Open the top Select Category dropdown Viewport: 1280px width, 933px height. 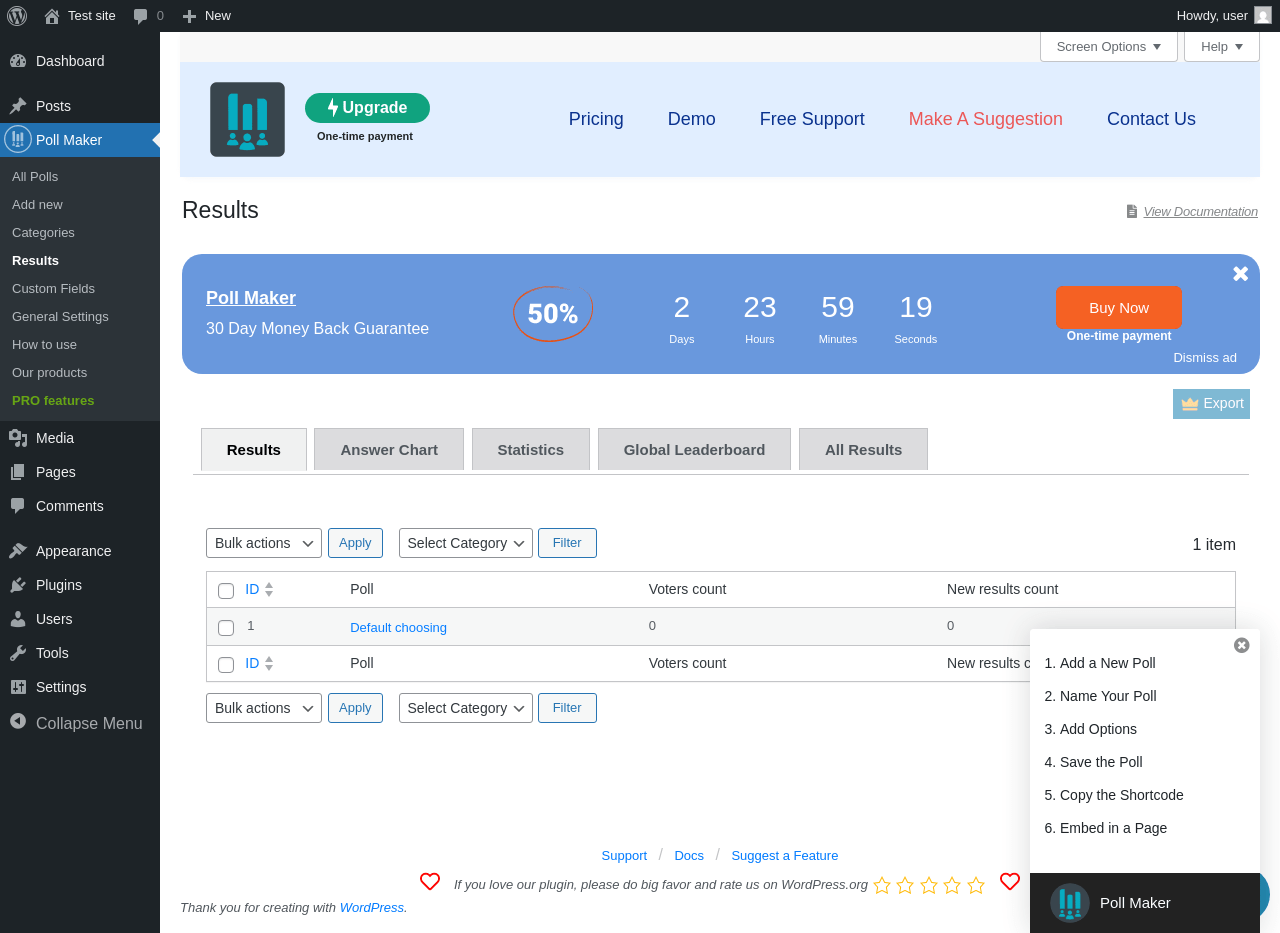point(466,543)
